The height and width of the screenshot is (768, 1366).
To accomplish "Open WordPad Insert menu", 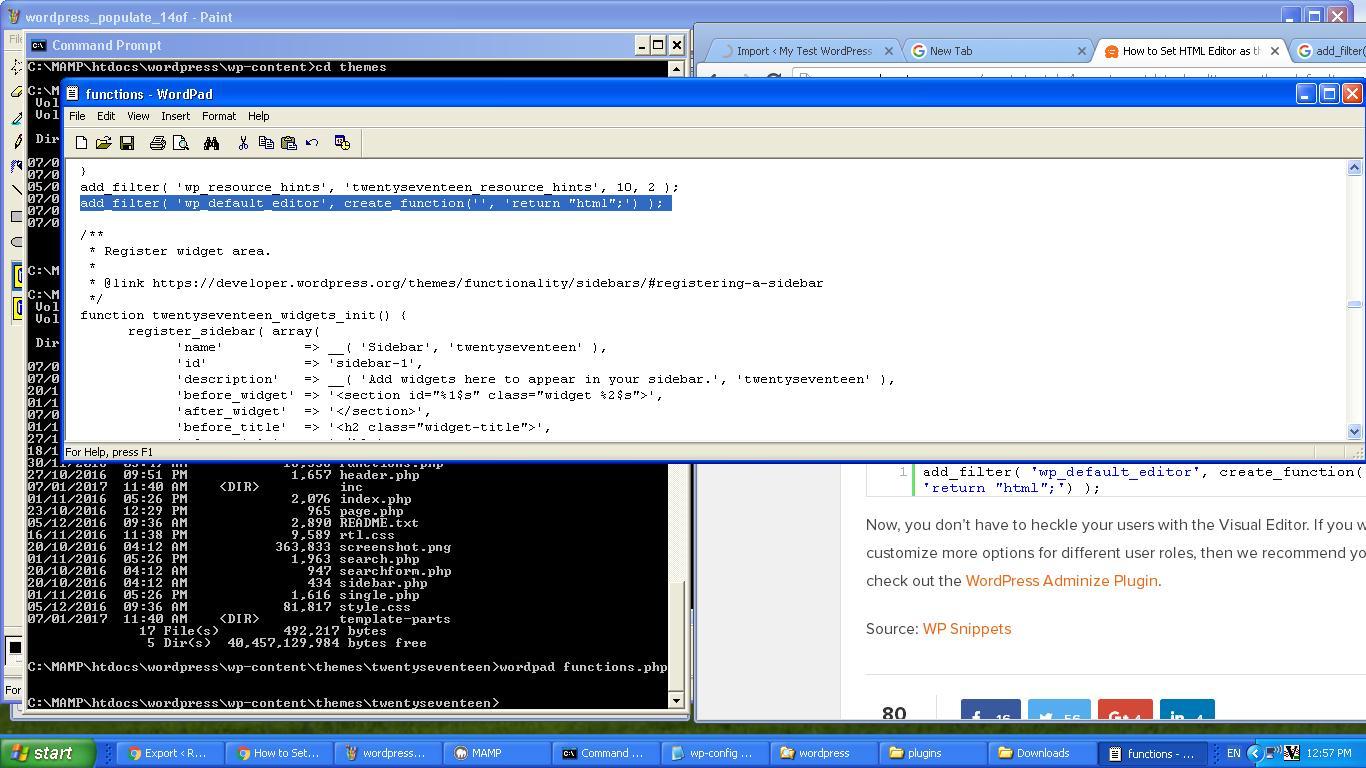I will pos(175,116).
